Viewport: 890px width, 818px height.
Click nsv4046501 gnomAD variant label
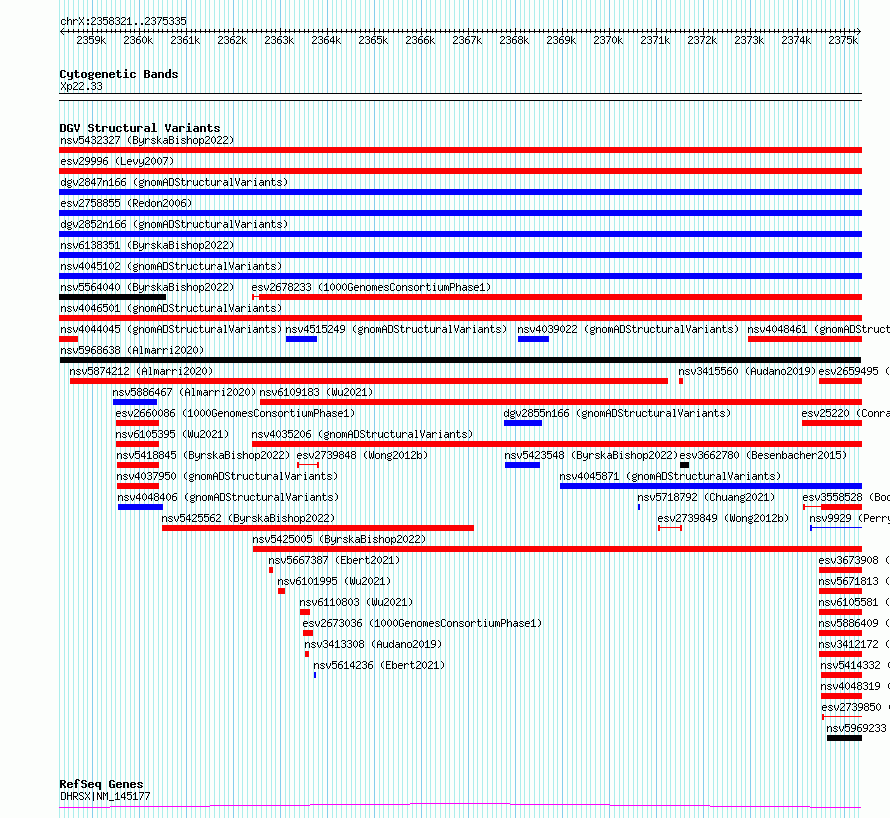pos(171,308)
